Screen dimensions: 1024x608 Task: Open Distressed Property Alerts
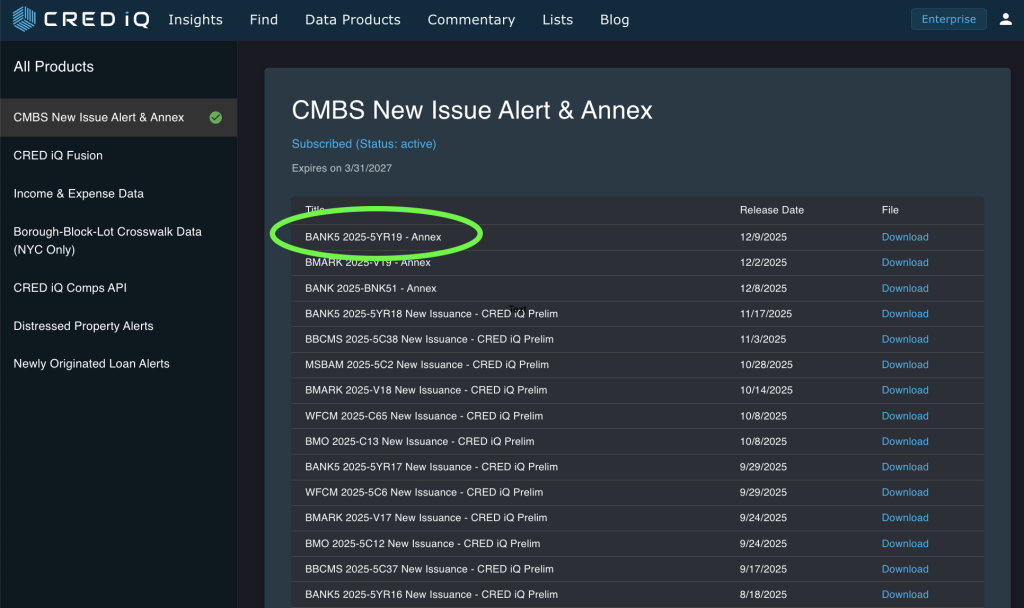click(x=83, y=326)
